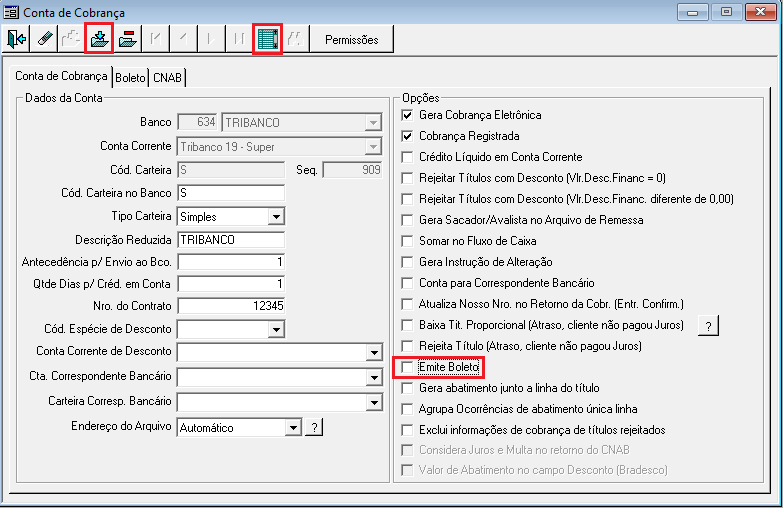Click Antecedência p/ Envio ao Bco. field
This screenshot has width=783, height=508.
pos(231,262)
